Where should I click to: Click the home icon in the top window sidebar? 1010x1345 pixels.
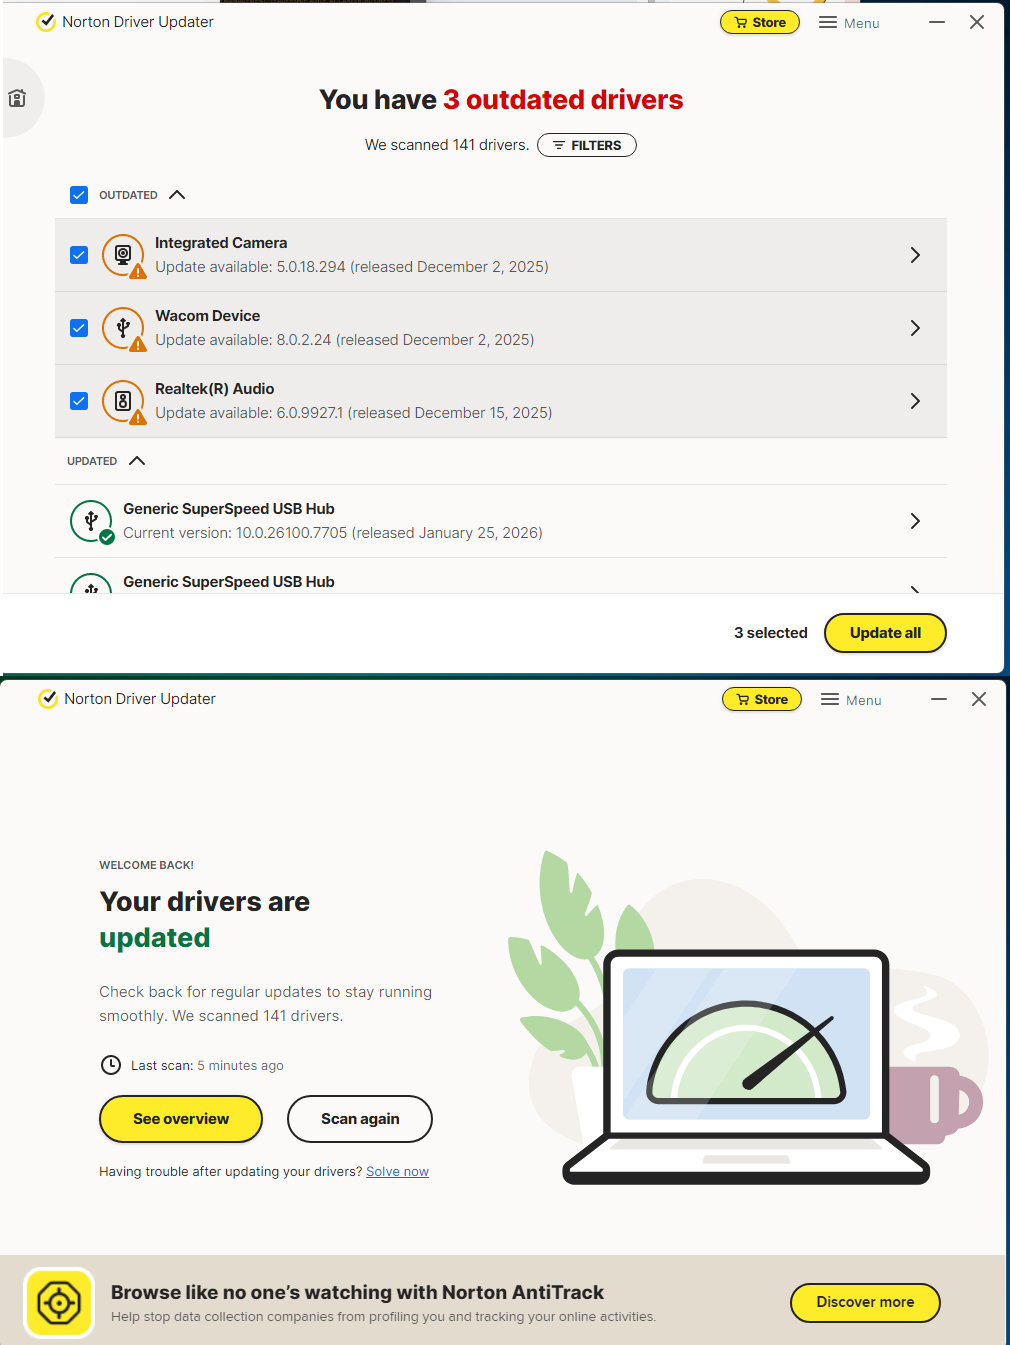click(x=17, y=98)
